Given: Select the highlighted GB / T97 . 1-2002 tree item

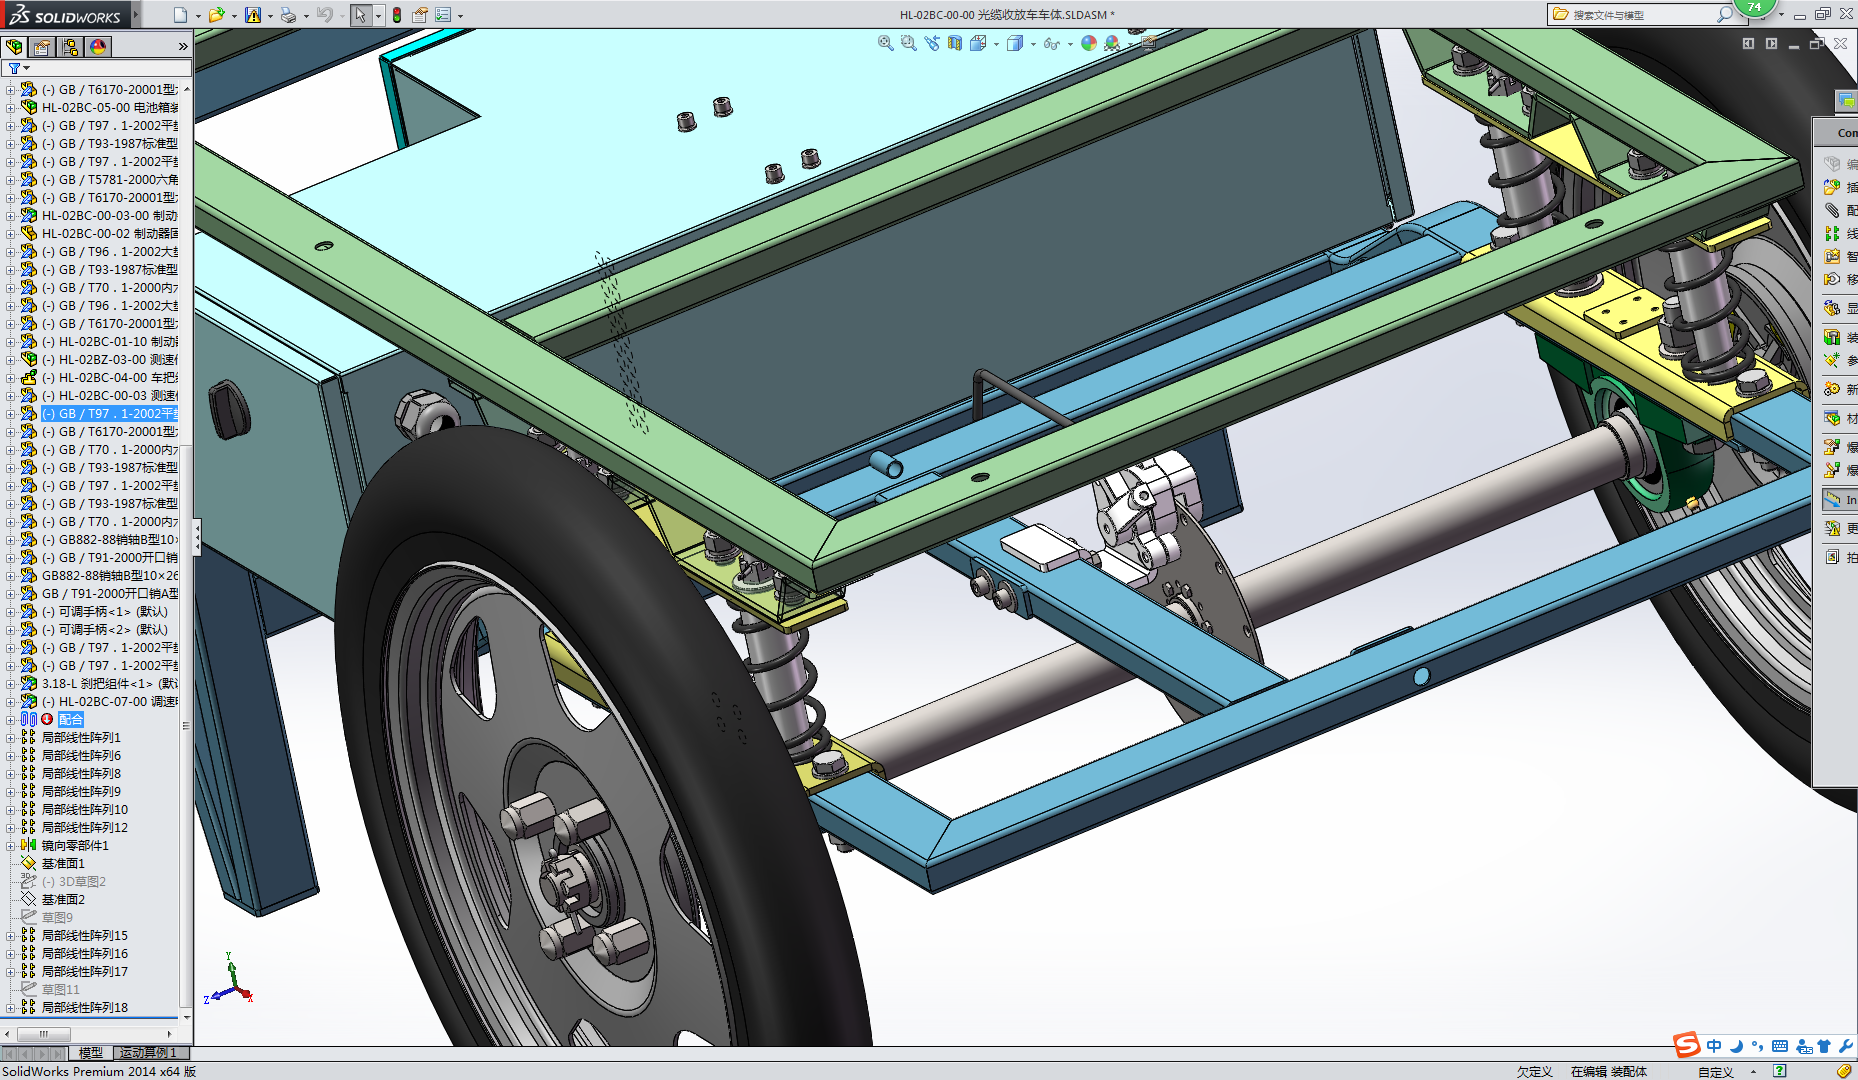Looking at the screenshot, I should pos(109,414).
